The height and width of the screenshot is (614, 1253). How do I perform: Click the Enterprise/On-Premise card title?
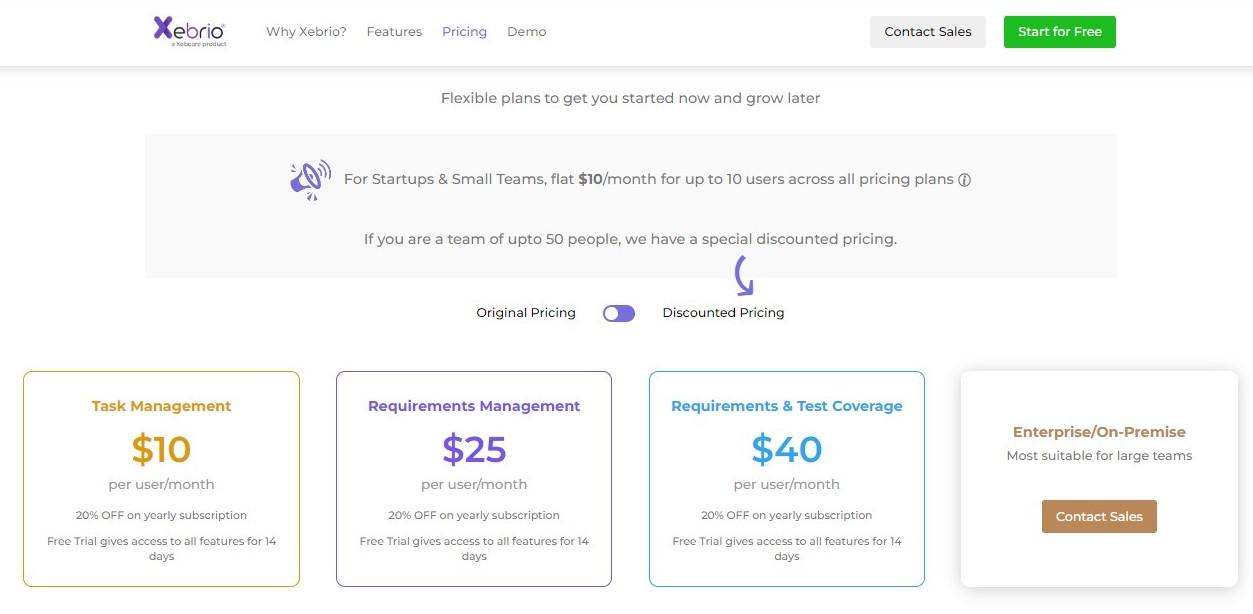(x=1099, y=432)
